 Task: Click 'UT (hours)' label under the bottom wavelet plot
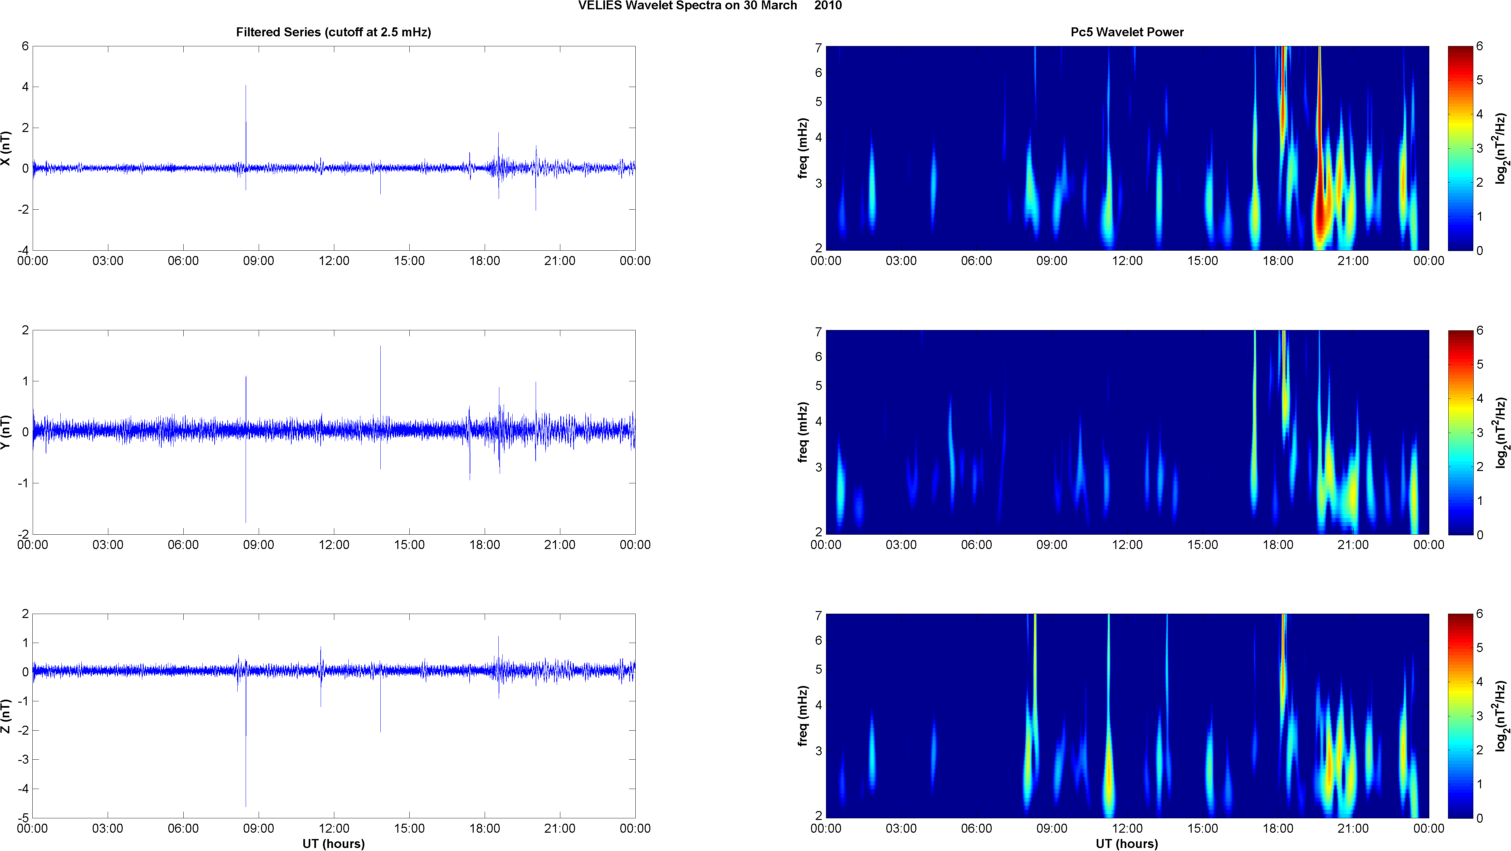click(x=1127, y=843)
